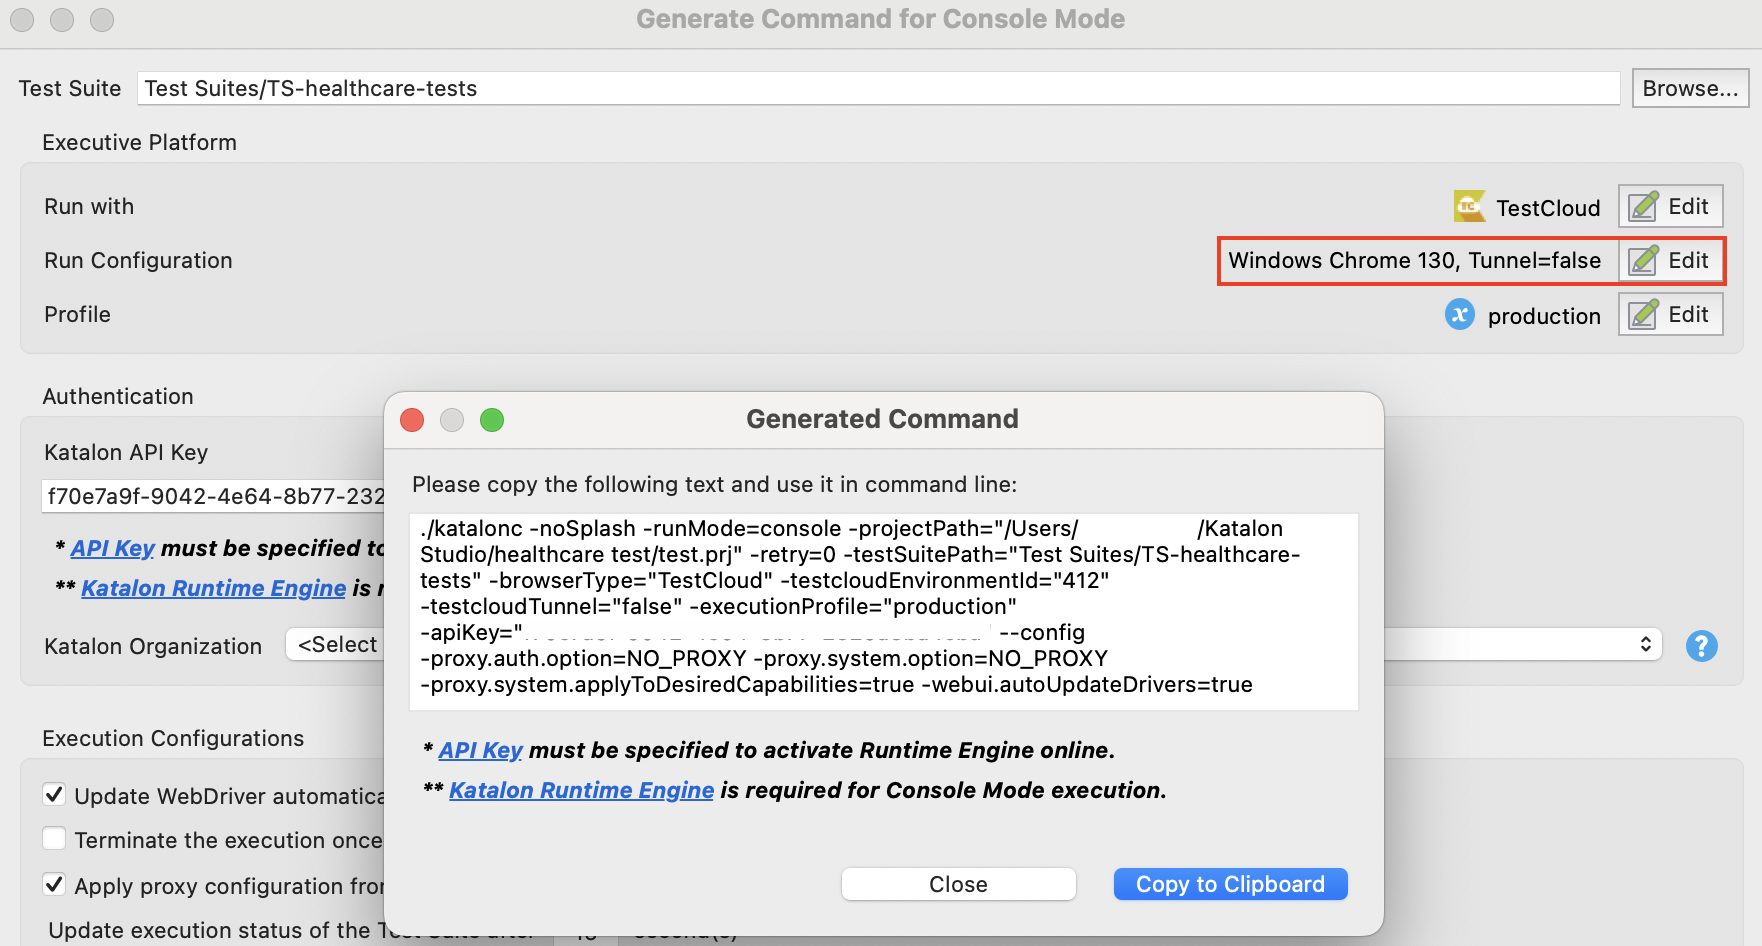This screenshot has height=946, width=1762.
Task: Click the Authentication section heading
Action: tap(118, 396)
